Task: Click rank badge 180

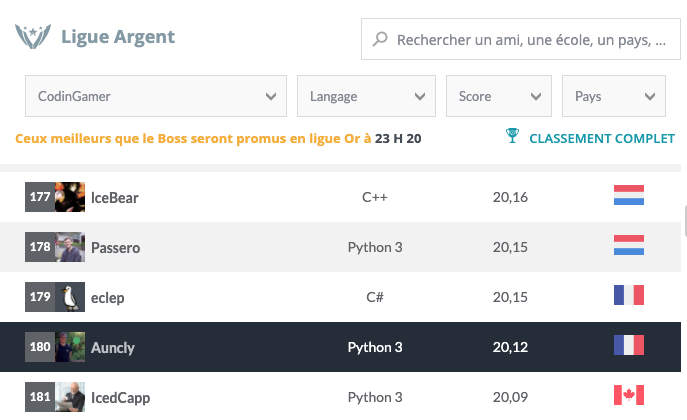Action: 40,347
